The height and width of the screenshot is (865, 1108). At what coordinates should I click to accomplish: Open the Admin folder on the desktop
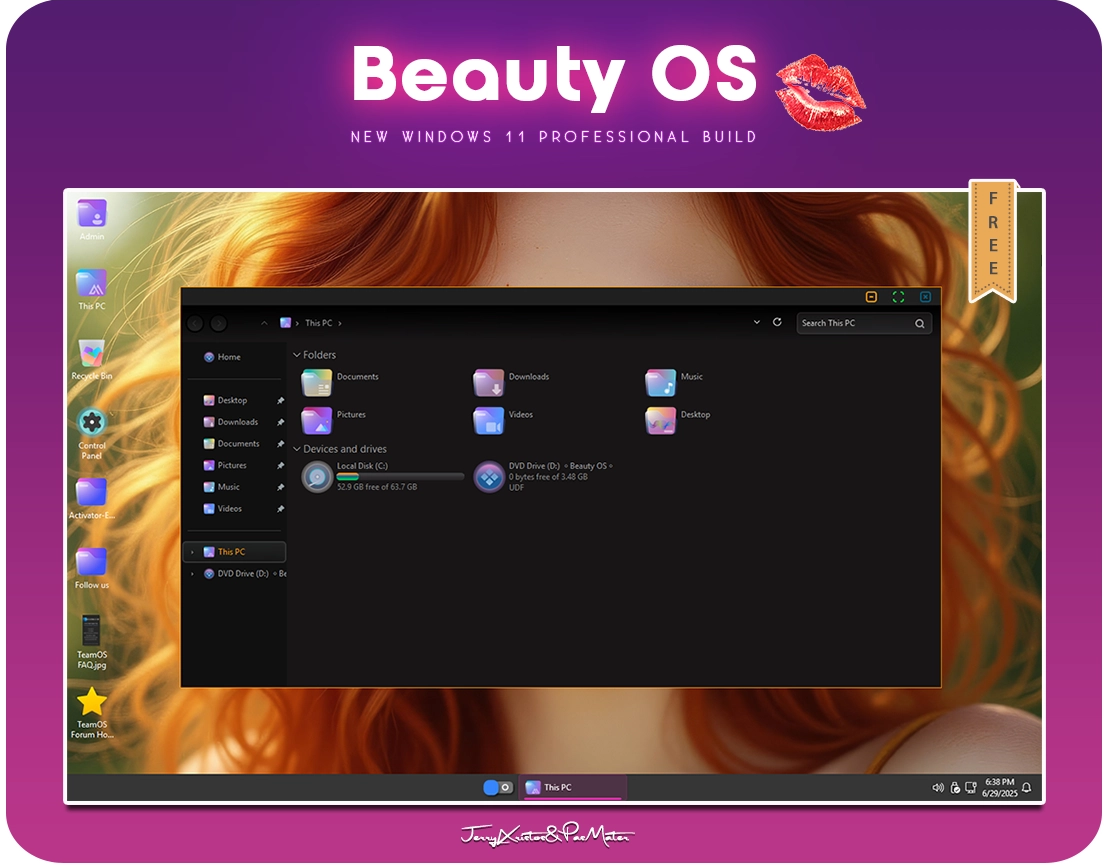tap(92, 218)
